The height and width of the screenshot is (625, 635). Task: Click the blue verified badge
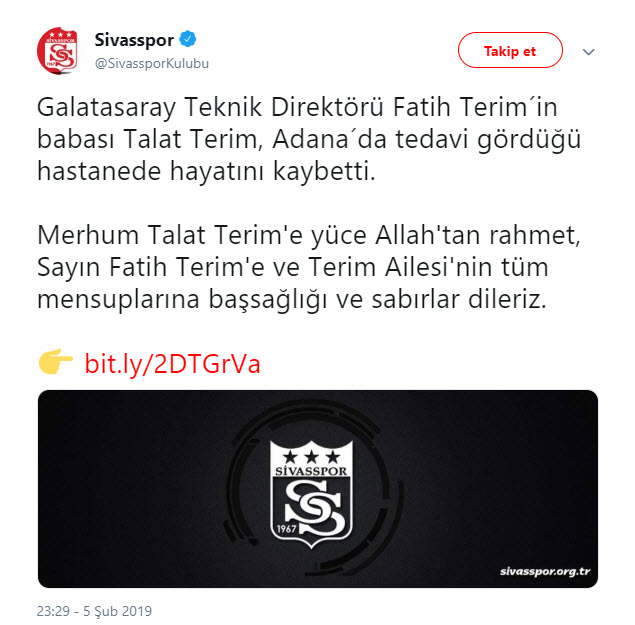click(188, 39)
